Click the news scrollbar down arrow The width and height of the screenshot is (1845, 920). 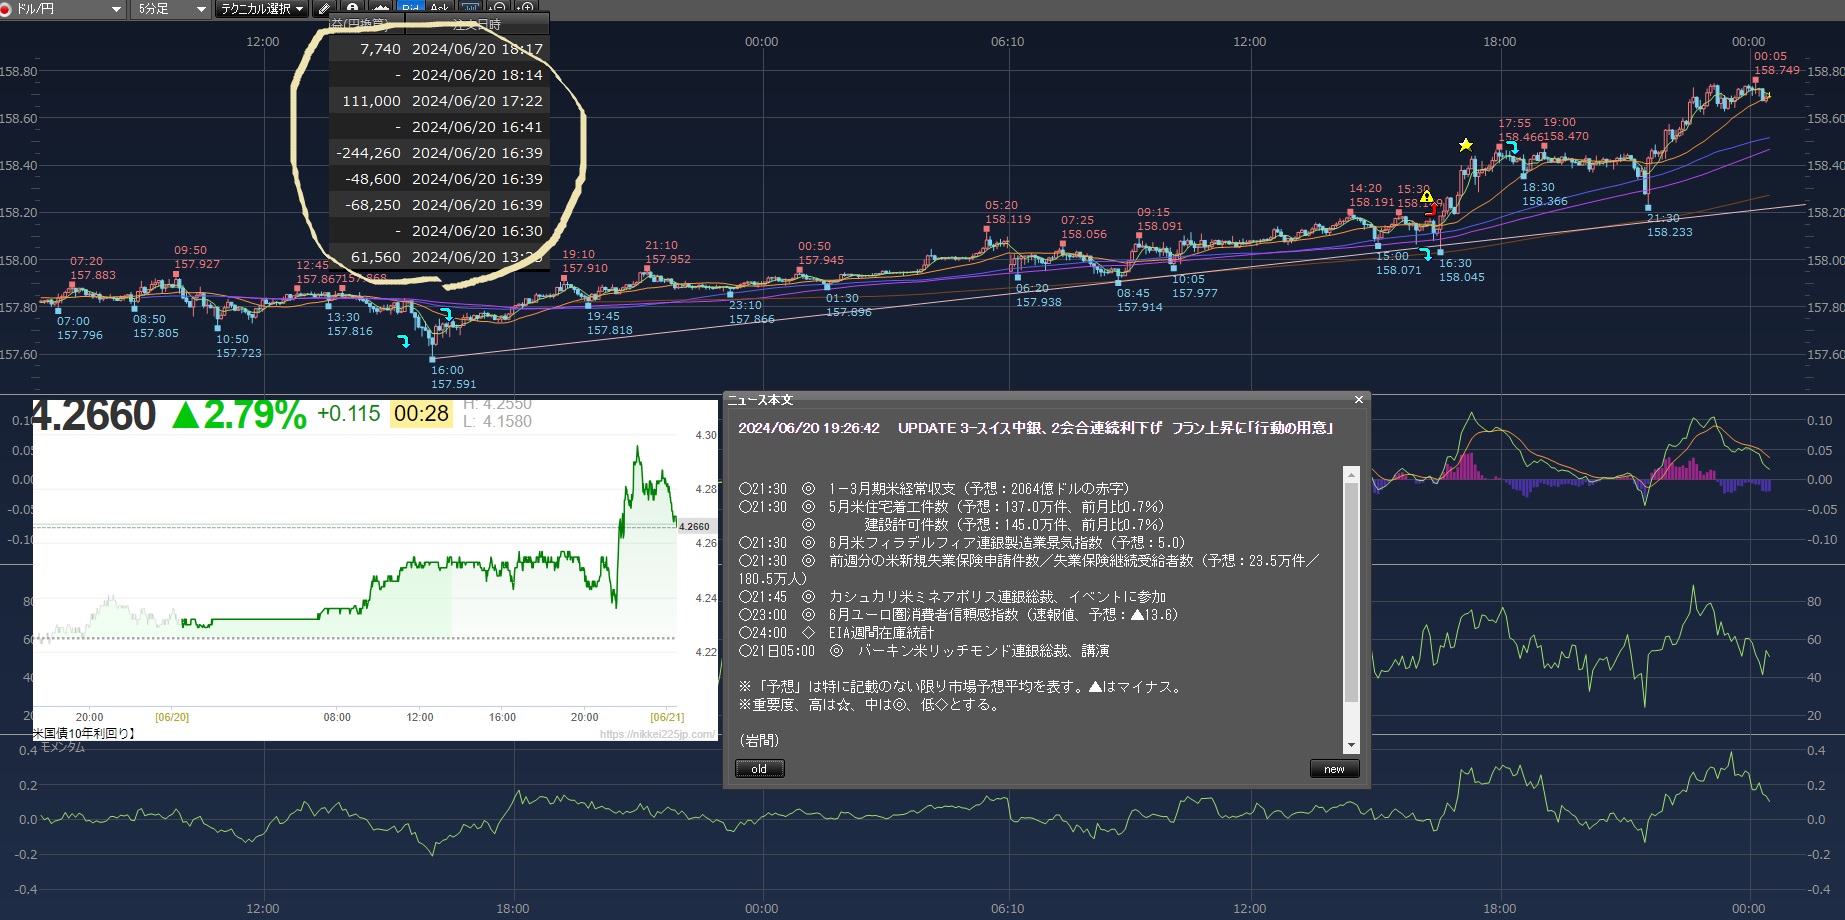point(1351,745)
